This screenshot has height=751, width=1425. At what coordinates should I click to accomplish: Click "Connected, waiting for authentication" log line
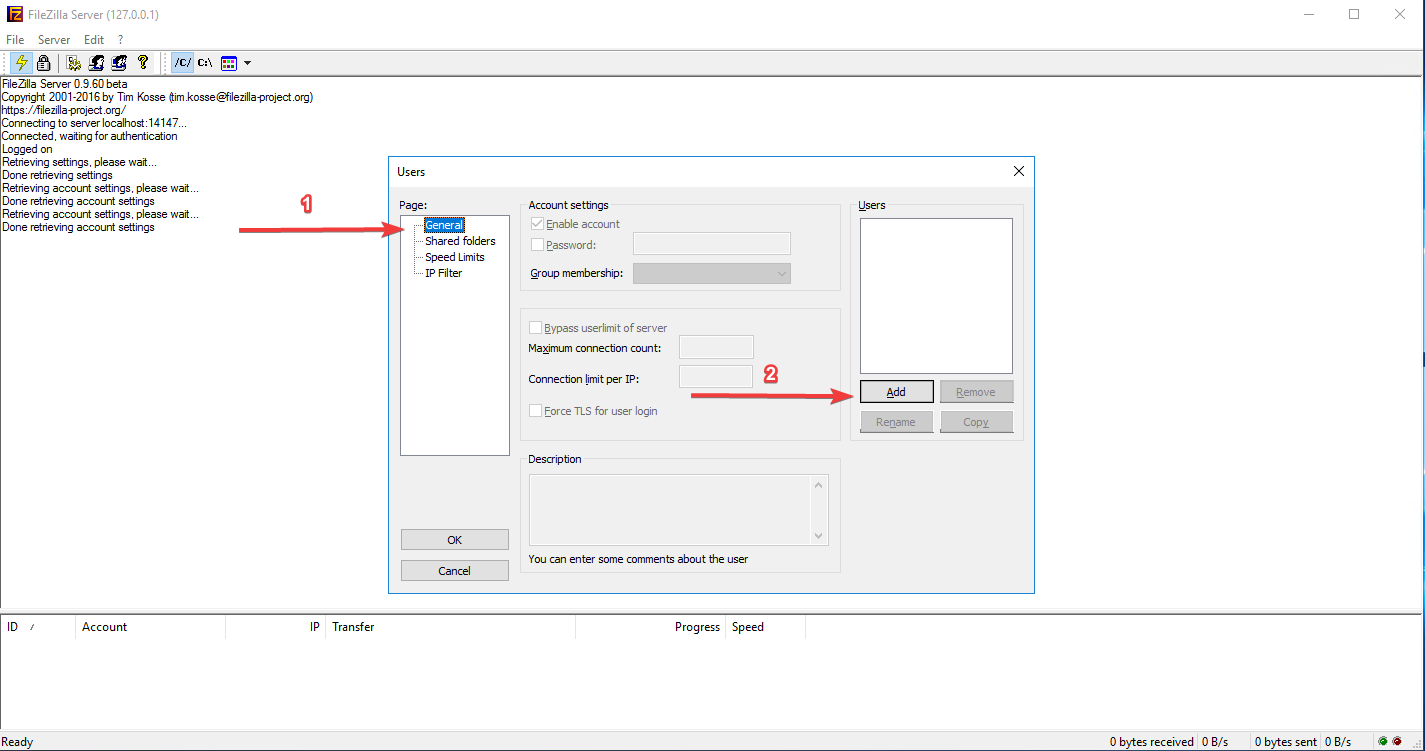(x=90, y=136)
